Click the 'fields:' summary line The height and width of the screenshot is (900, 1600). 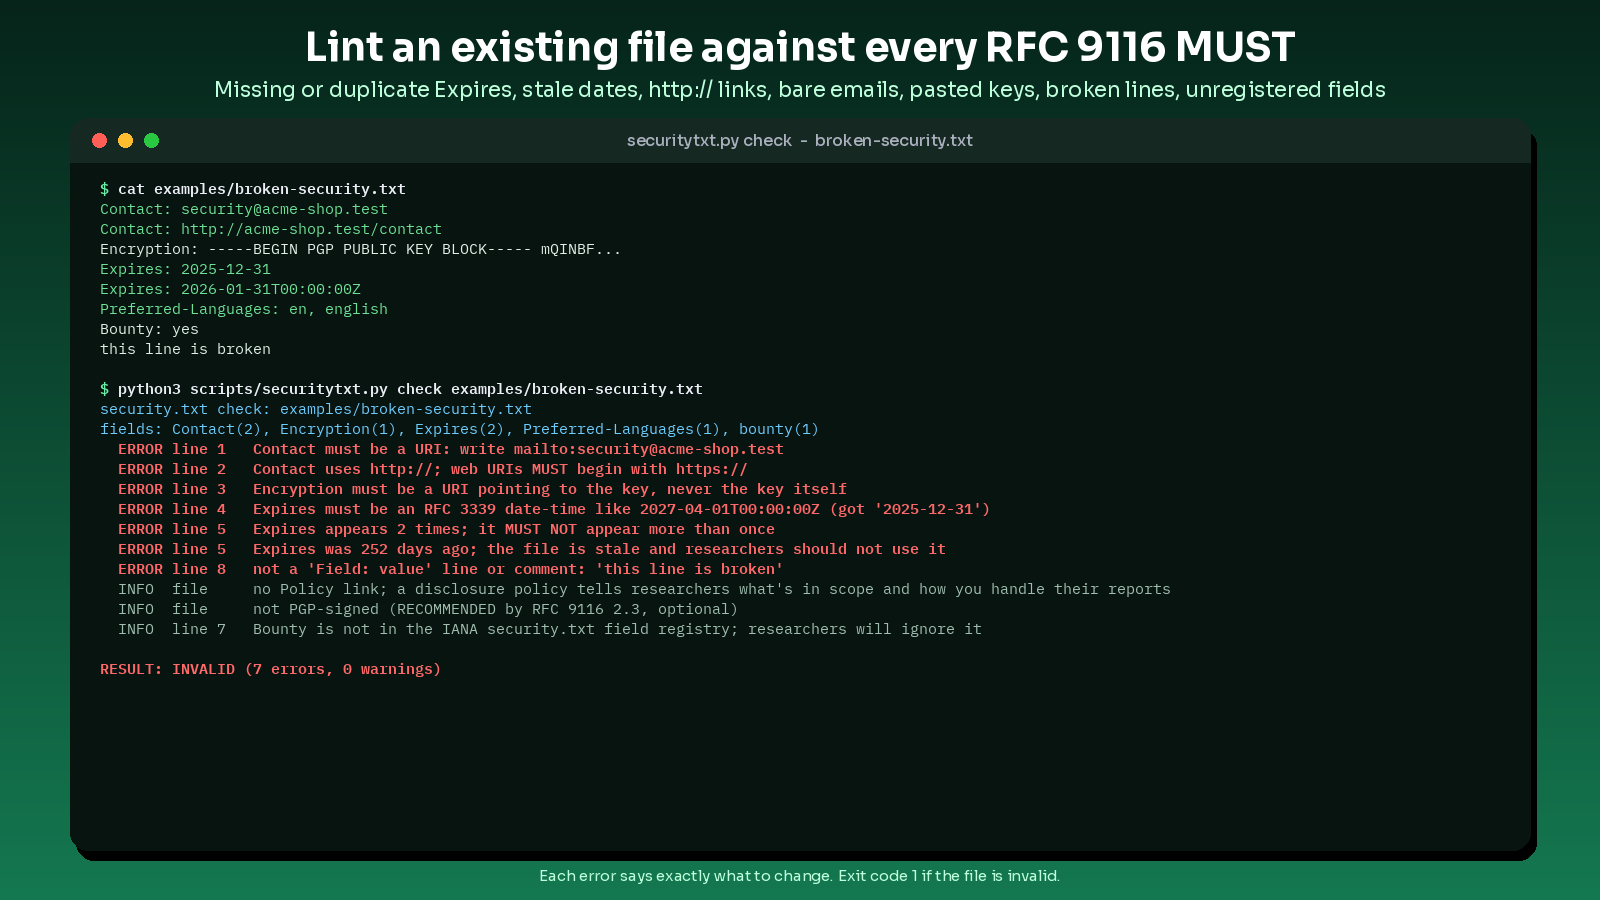click(x=459, y=429)
